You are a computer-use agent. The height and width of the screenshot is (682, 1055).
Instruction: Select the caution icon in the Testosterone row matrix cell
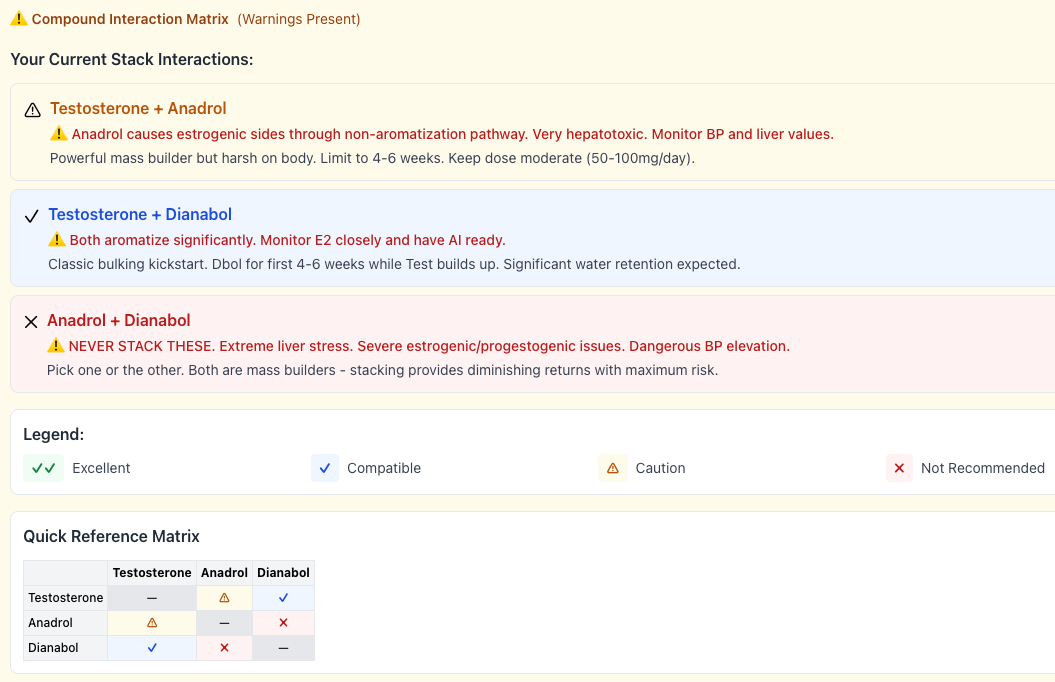coord(224,597)
